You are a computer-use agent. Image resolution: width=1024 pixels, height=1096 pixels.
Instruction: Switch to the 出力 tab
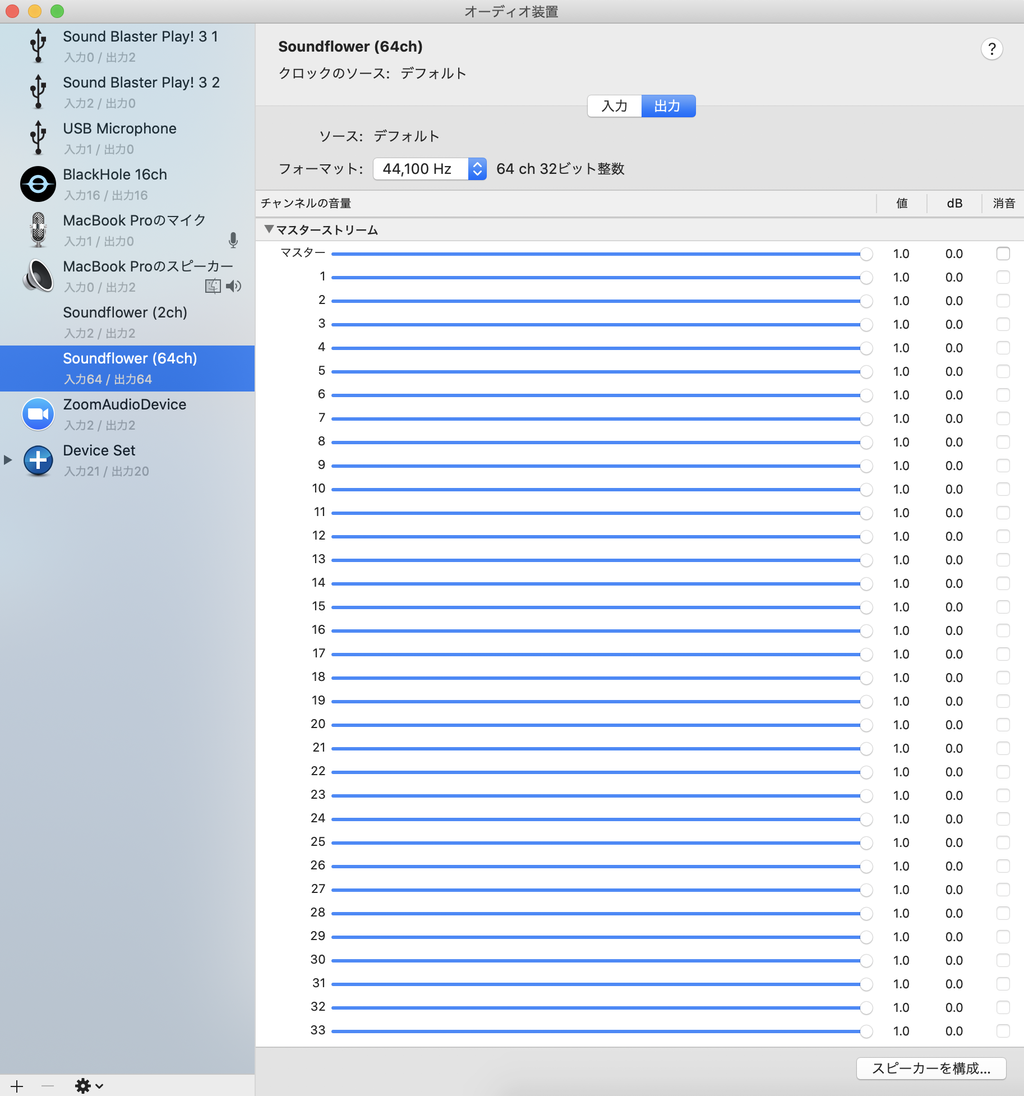coord(668,106)
